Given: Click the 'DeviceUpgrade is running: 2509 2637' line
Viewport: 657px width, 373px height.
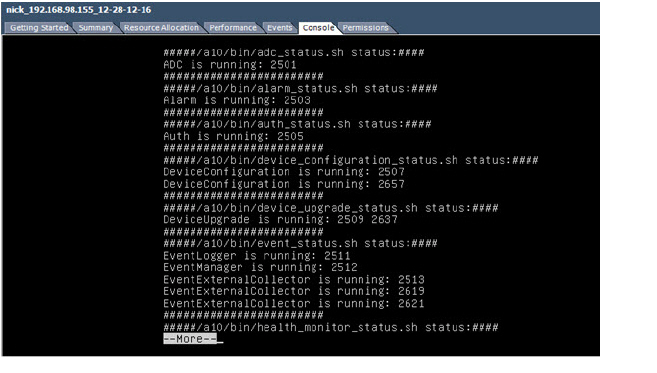Looking at the screenshot, I should click(280, 220).
